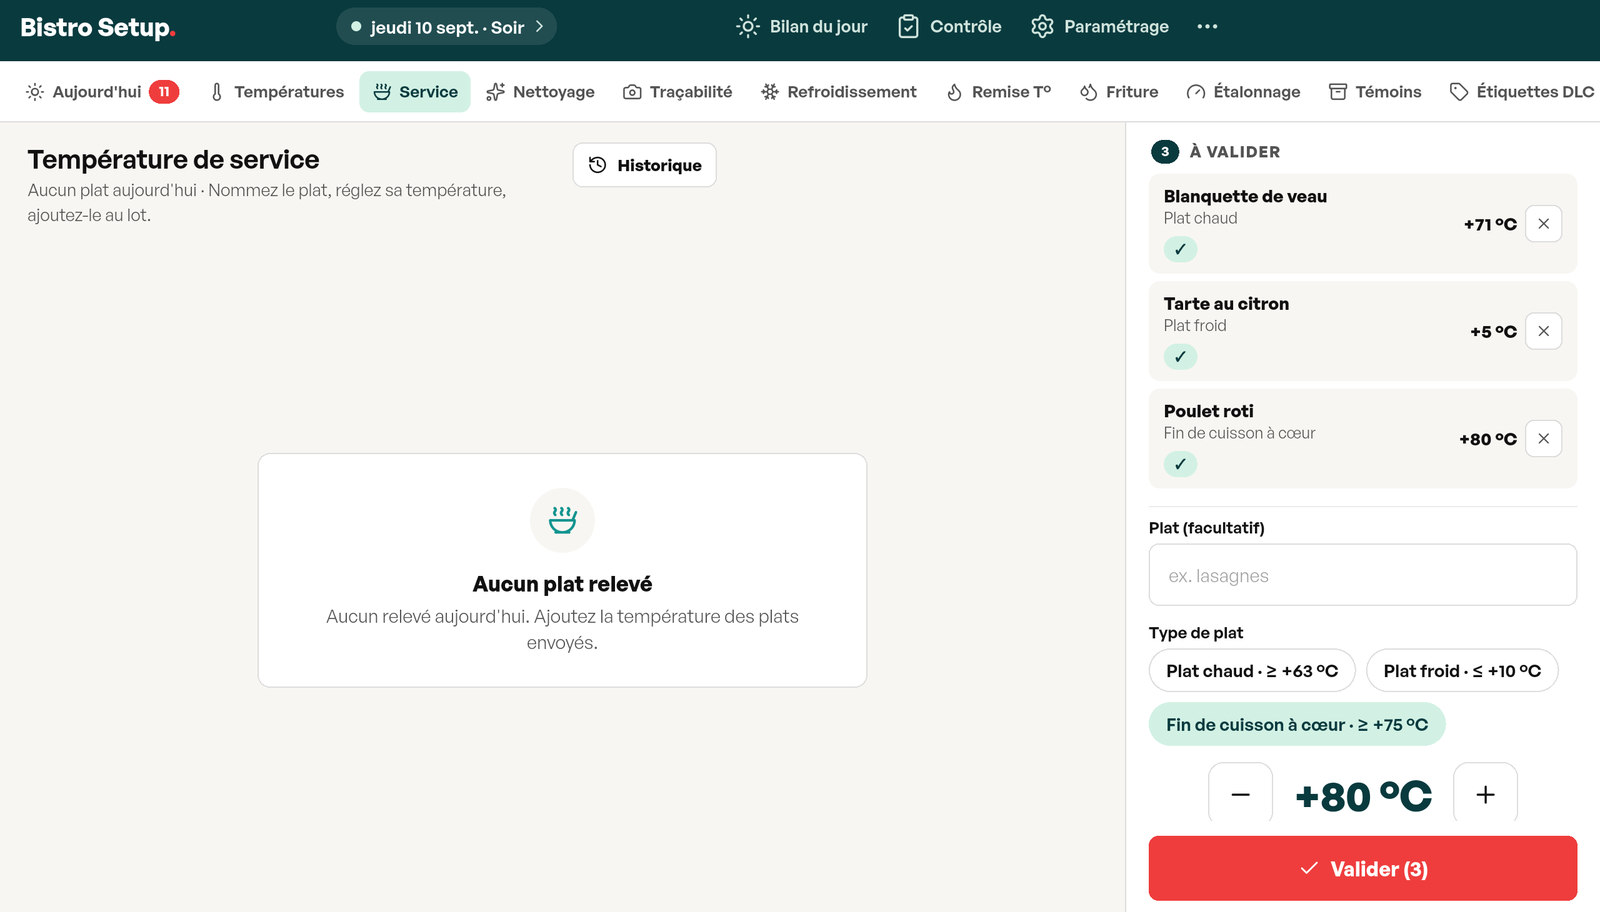
Task: Click the +80 °C temperature value
Action: point(1363,797)
